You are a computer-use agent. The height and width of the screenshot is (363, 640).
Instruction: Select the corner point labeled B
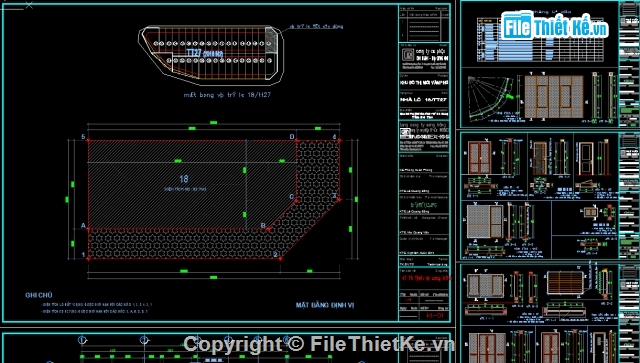[268, 229]
